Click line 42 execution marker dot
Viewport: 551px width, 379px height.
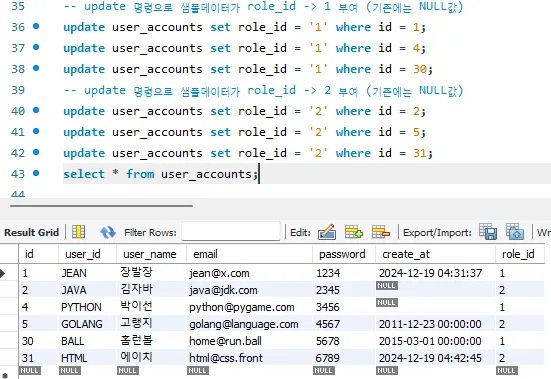(x=36, y=152)
